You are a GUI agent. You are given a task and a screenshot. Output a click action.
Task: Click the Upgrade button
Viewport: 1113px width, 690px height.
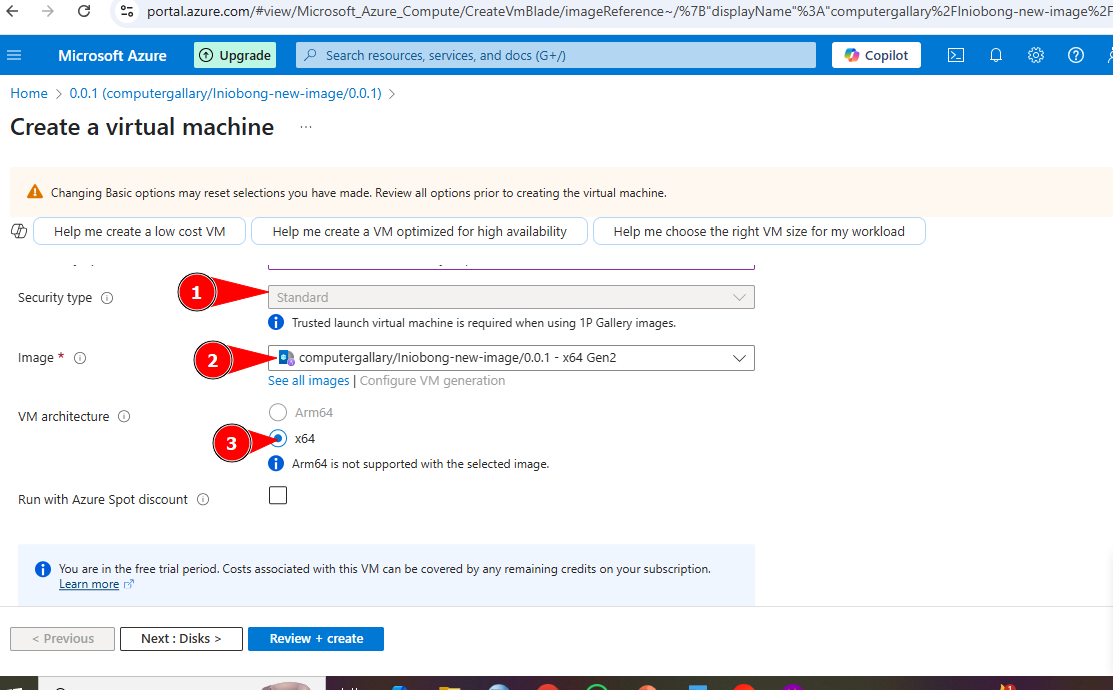(235, 55)
